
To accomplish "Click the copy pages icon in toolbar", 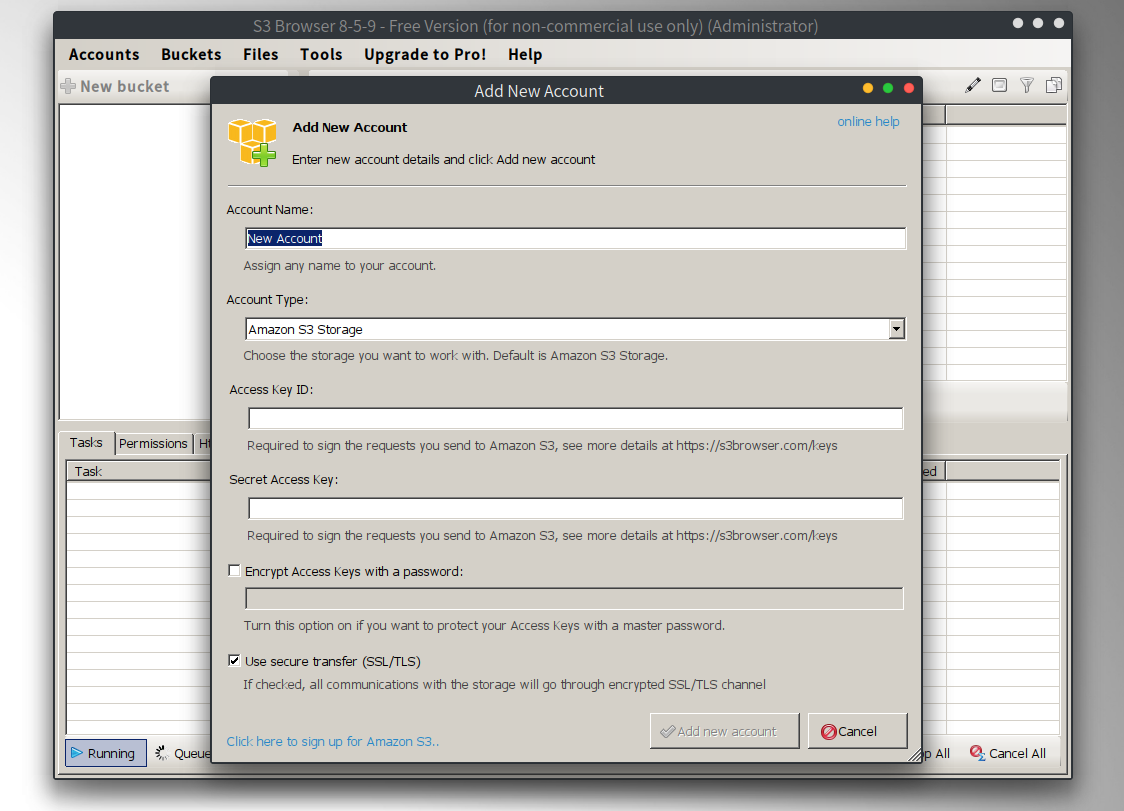I will pos(1053,86).
